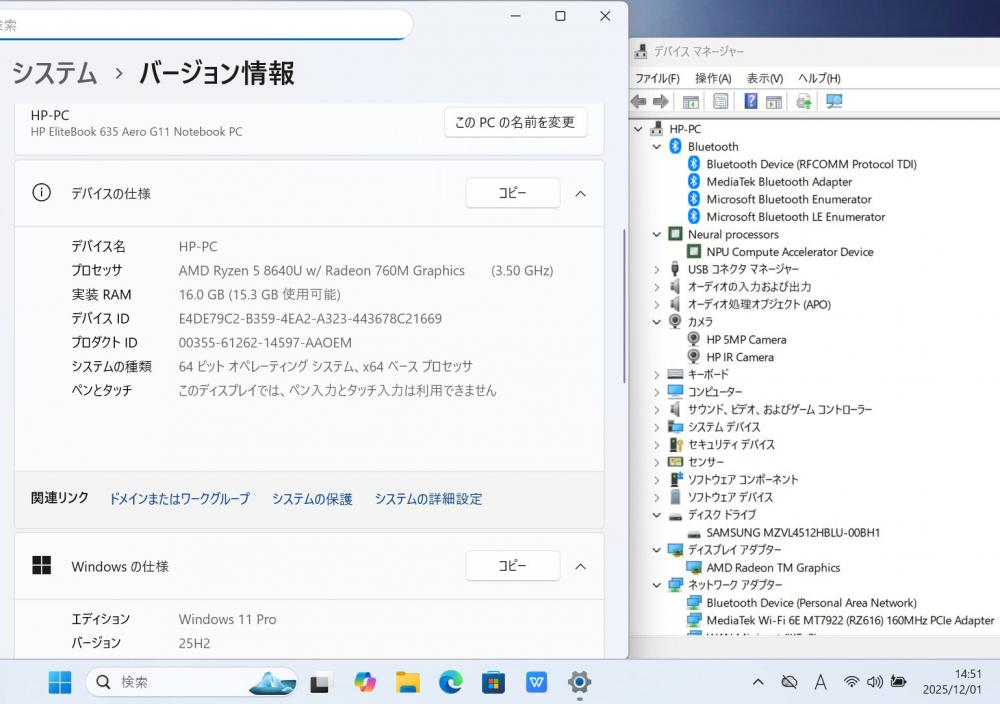Open File Explorer from the taskbar
Image resolution: width=1000 pixels, height=704 pixels.
click(407, 682)
